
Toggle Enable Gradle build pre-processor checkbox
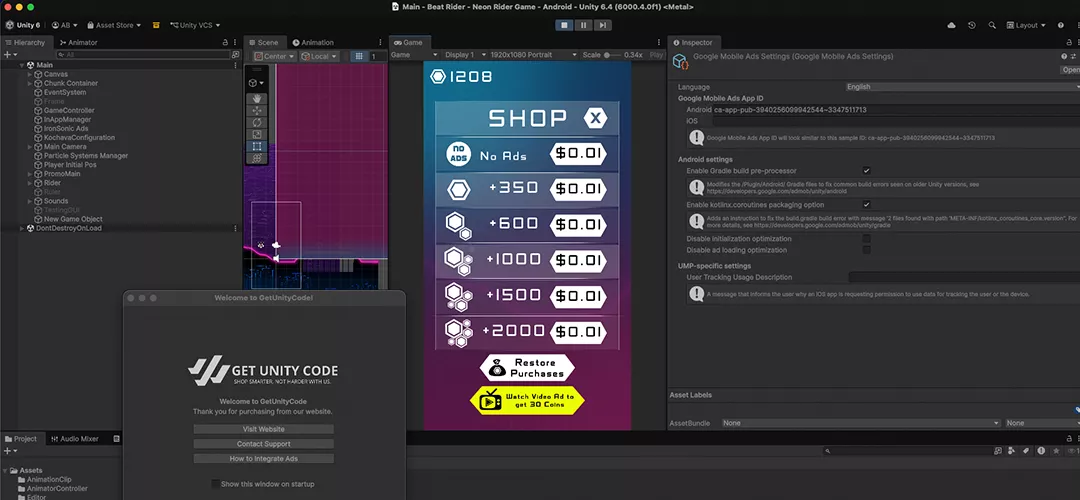(866, 171)
